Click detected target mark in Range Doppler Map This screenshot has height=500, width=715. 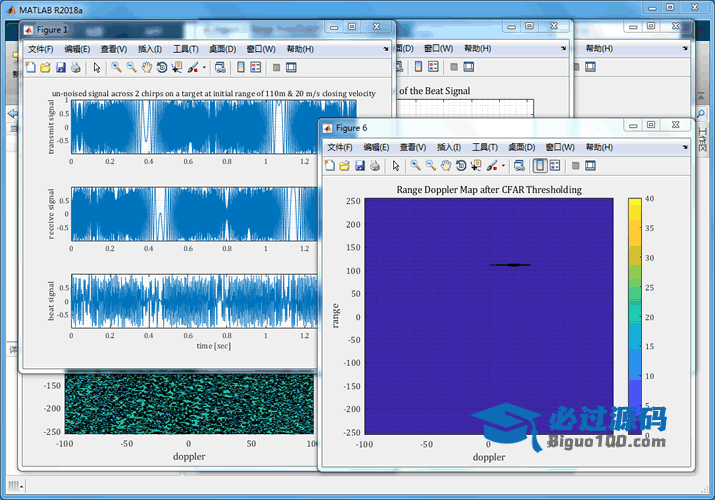[510, 265]
